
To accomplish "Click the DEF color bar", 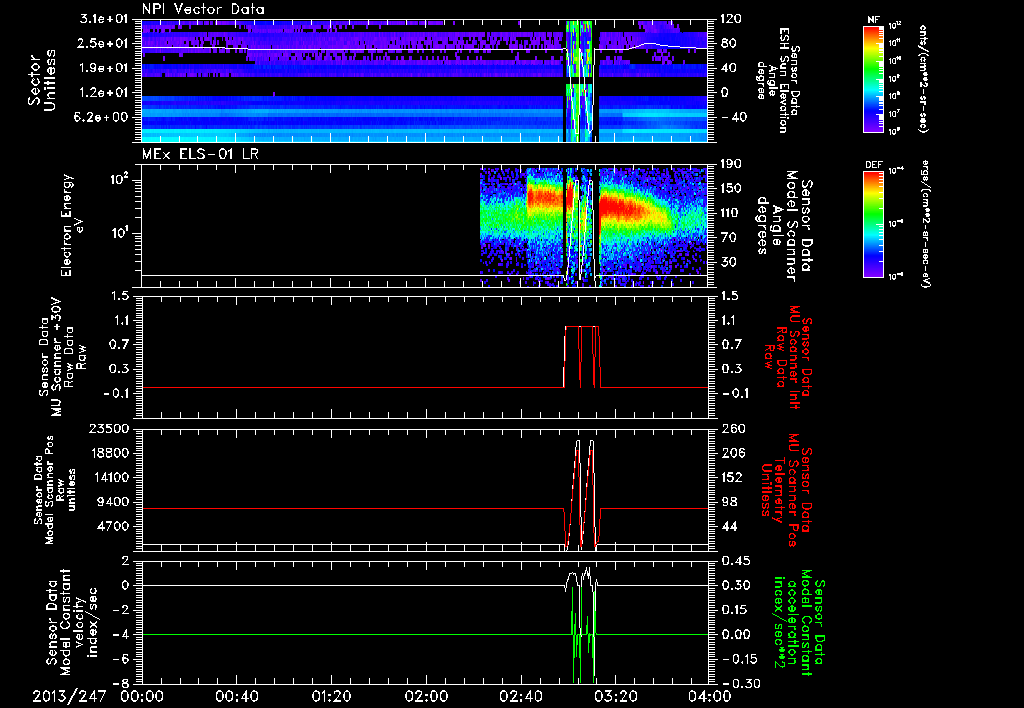I will tap(873, 223).
